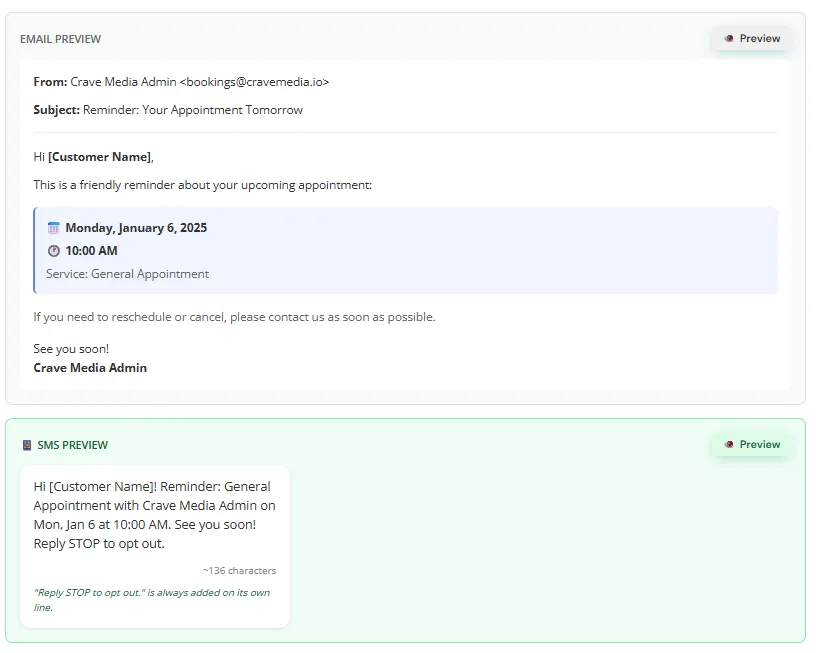Select the calendar icon beside the appointment date

point(53,227)
